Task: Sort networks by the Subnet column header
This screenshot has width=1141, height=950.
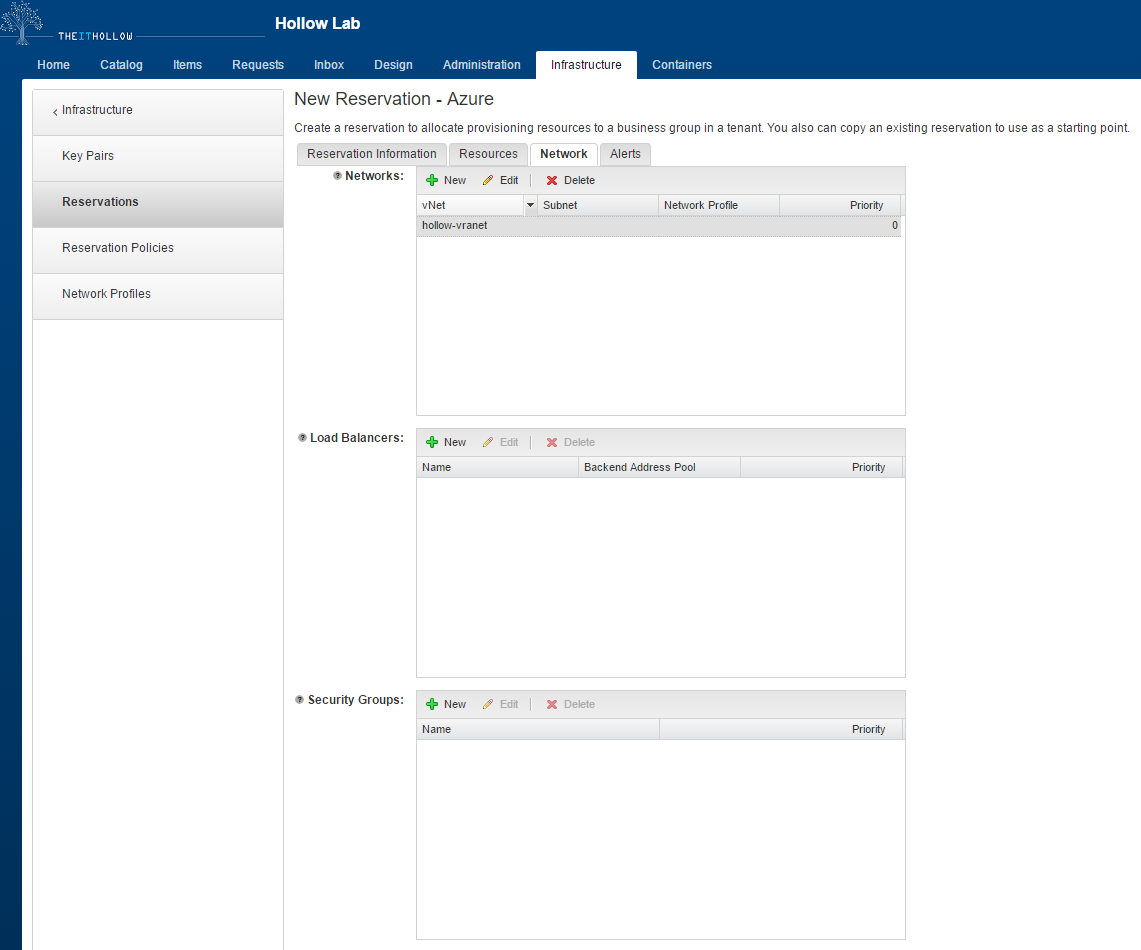Action: [598, 205]
